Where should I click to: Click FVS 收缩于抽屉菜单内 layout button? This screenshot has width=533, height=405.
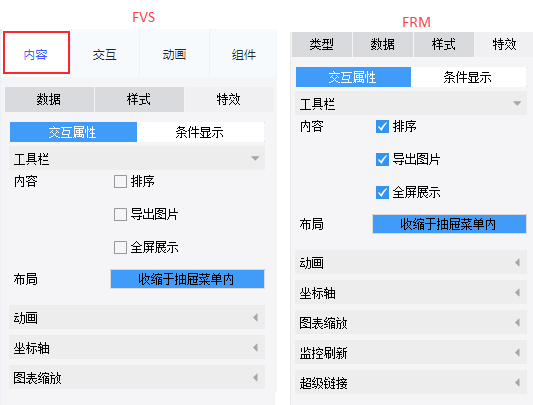(x=187, y=279)
